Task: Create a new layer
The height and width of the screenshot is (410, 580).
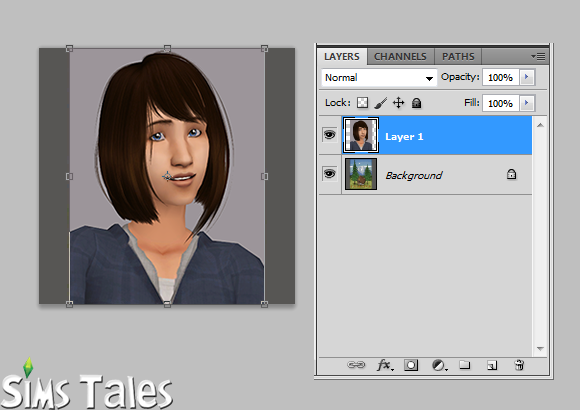Action: pyautogui.click(x=492, y=366)
